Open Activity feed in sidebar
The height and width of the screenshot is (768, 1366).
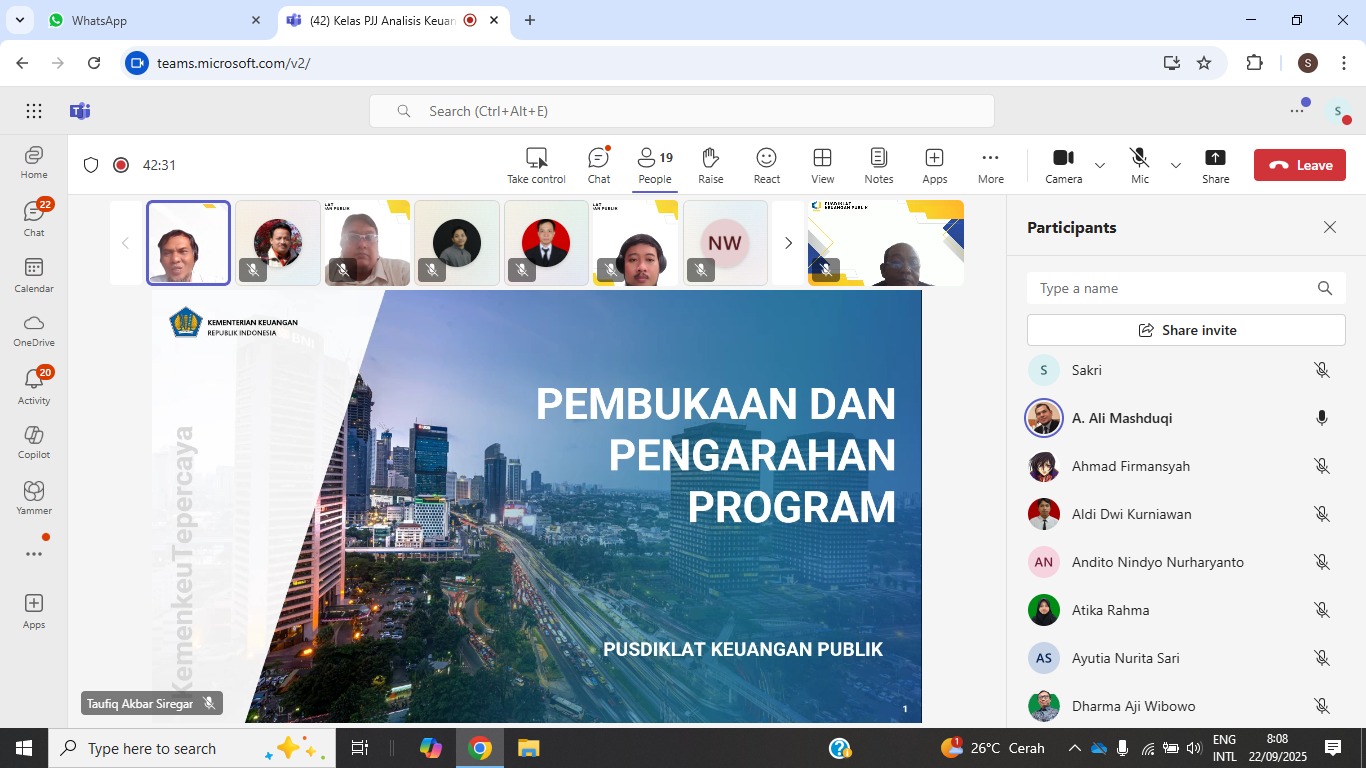(34, 387)
